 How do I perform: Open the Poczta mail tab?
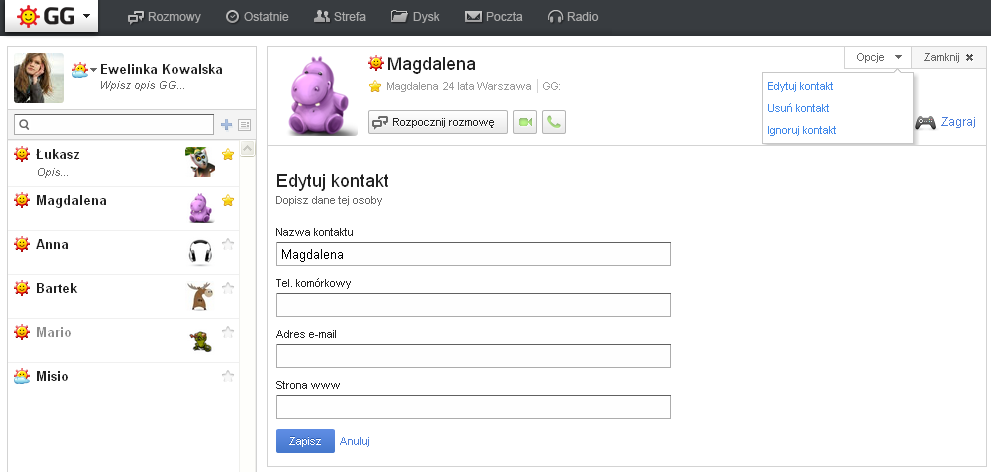pyautogui.click(x=494, y=17)
